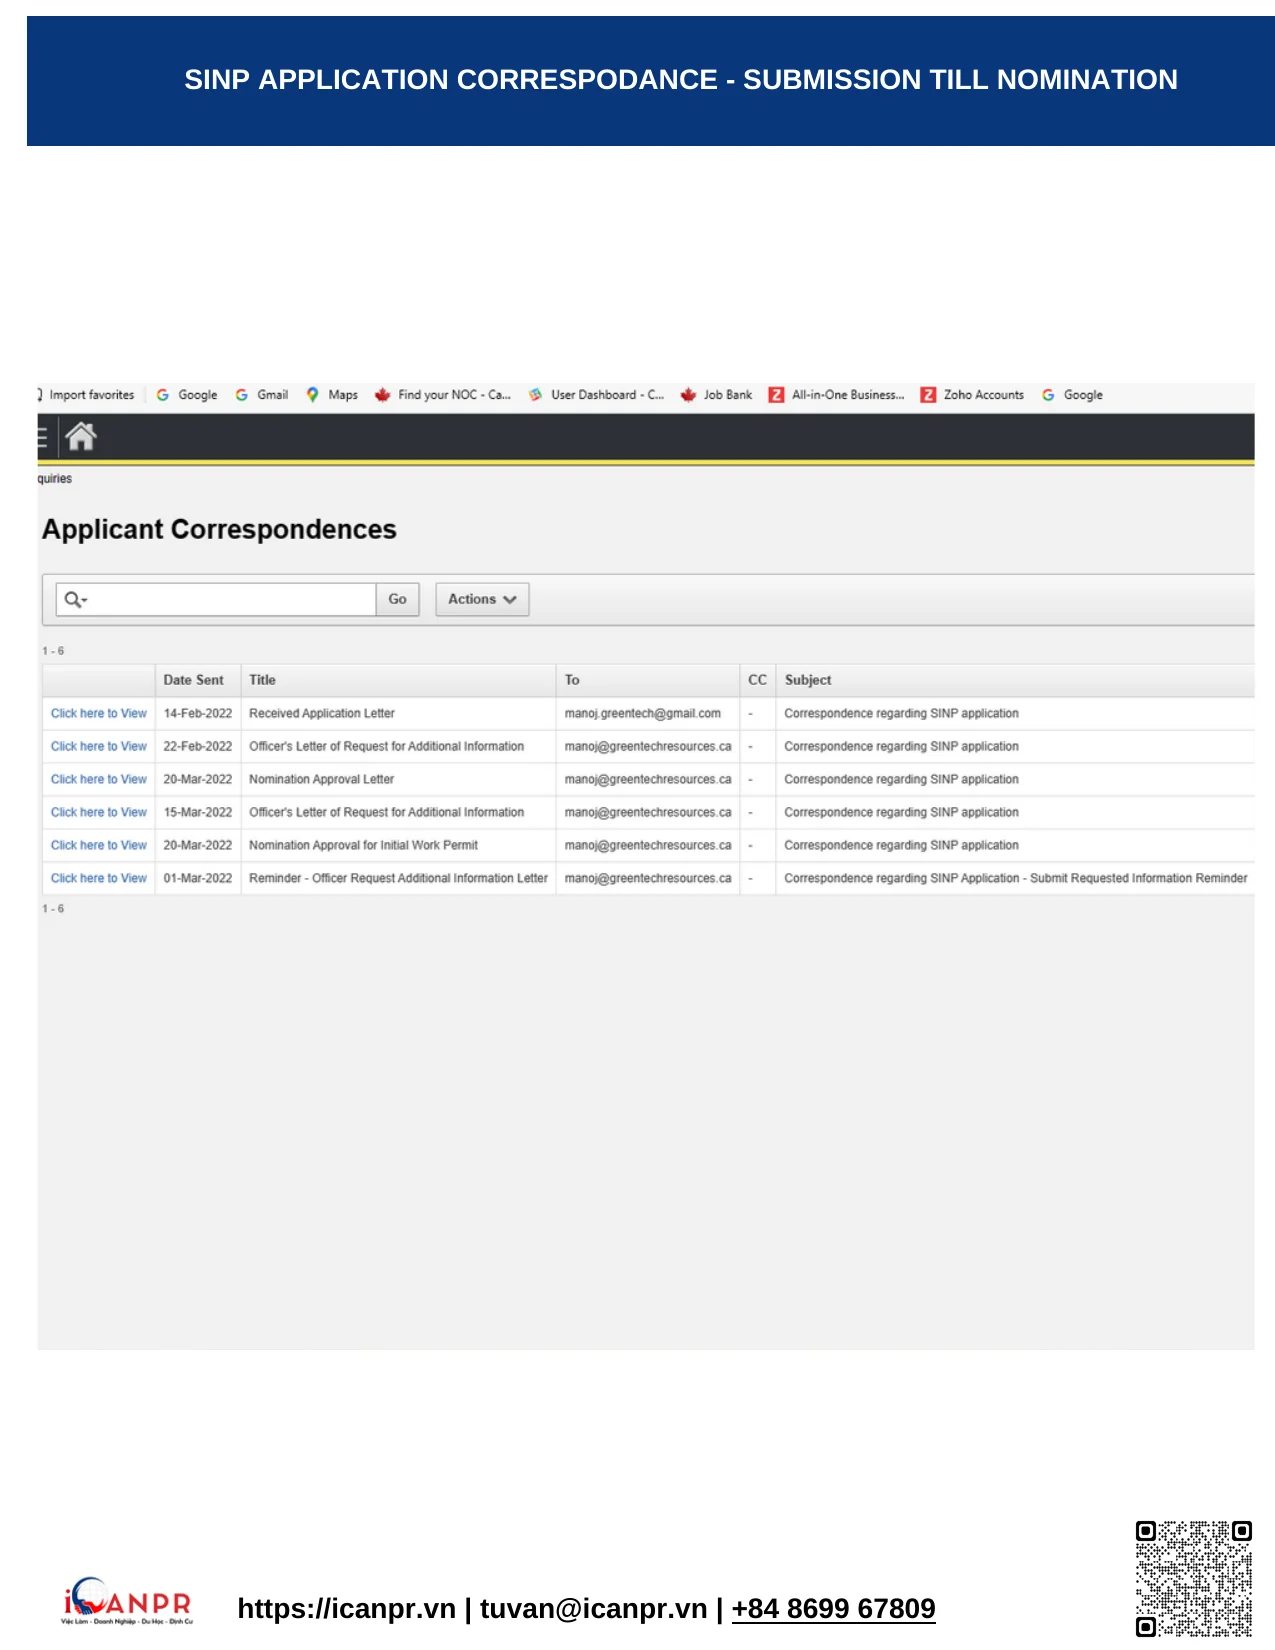
Task: Open the Maps bookmark
Action: click(x=332, y=395)
